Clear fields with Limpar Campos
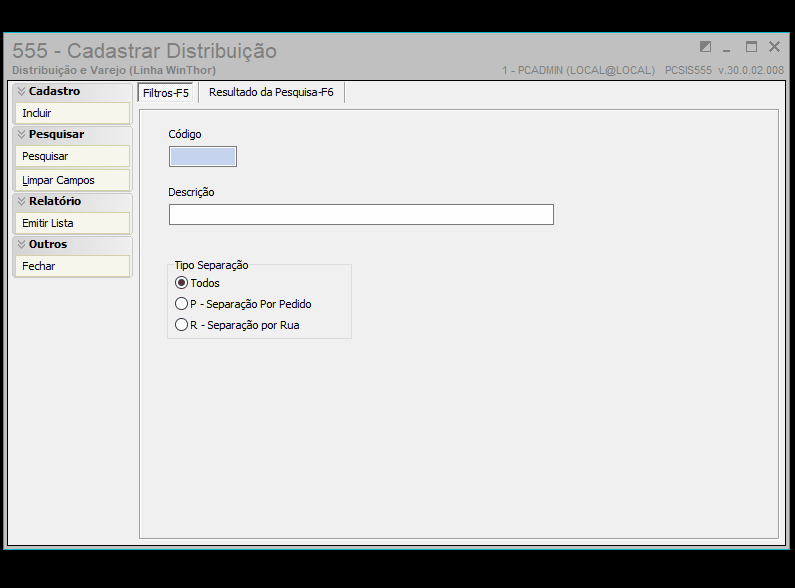This screenshot has width=795, height=588. [73, 180]
